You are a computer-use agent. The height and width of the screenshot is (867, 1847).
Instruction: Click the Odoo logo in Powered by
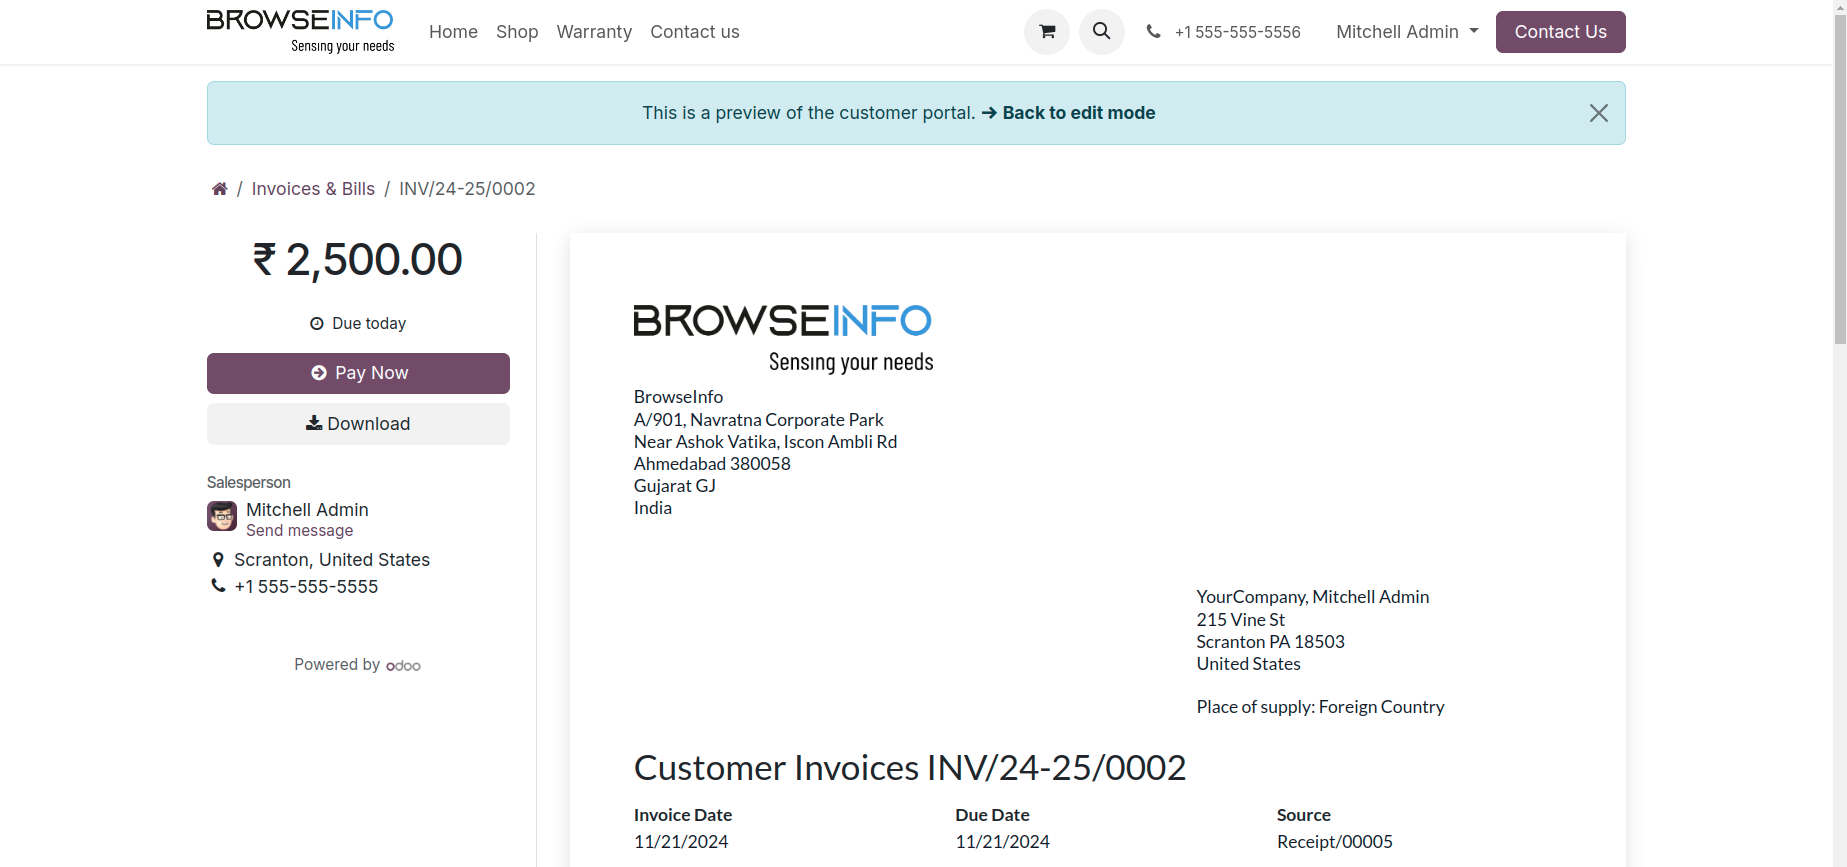pyautogui.click(x=403, y=666)
